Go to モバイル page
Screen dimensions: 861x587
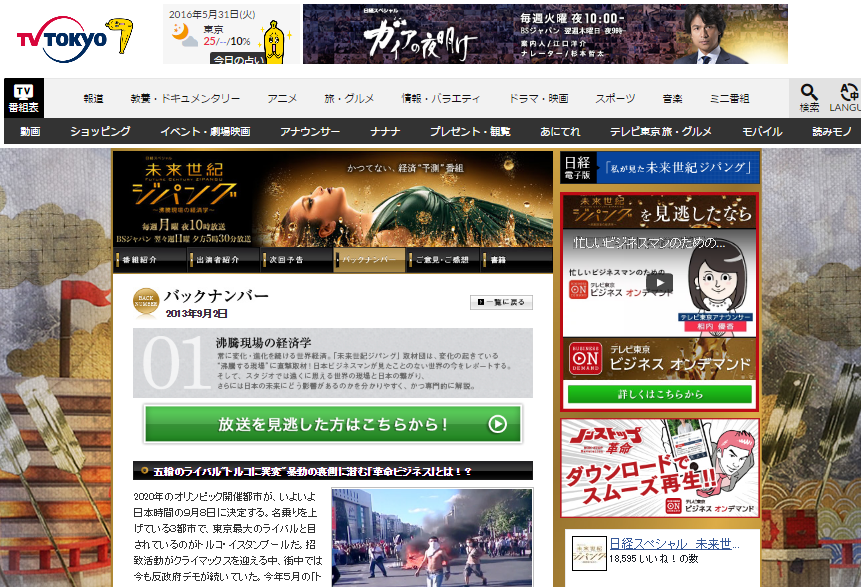click(x=762, y=131)
